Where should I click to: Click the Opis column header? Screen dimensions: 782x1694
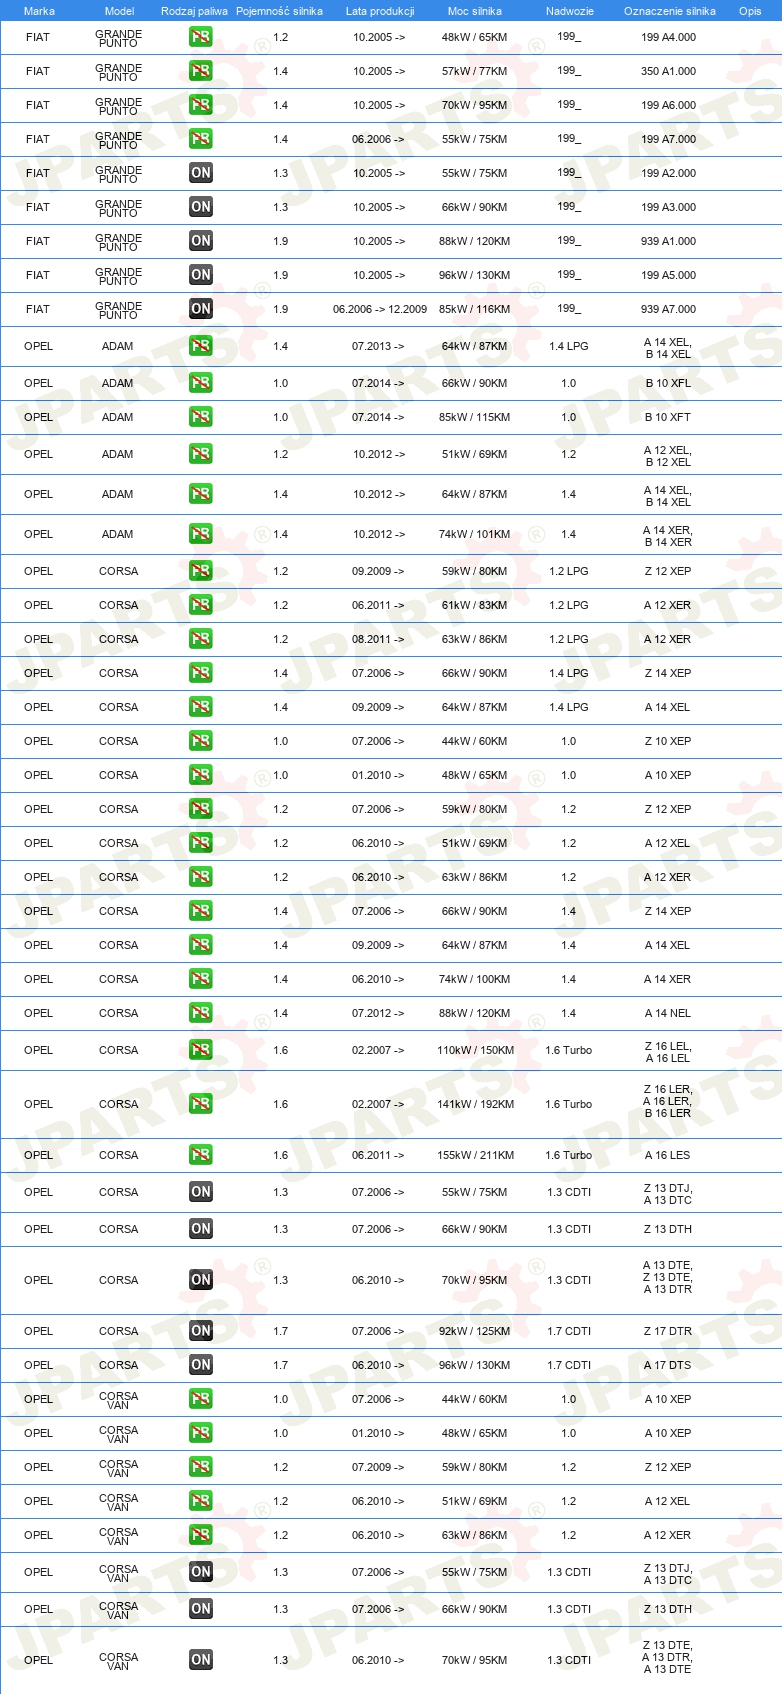tap(750, 11)
